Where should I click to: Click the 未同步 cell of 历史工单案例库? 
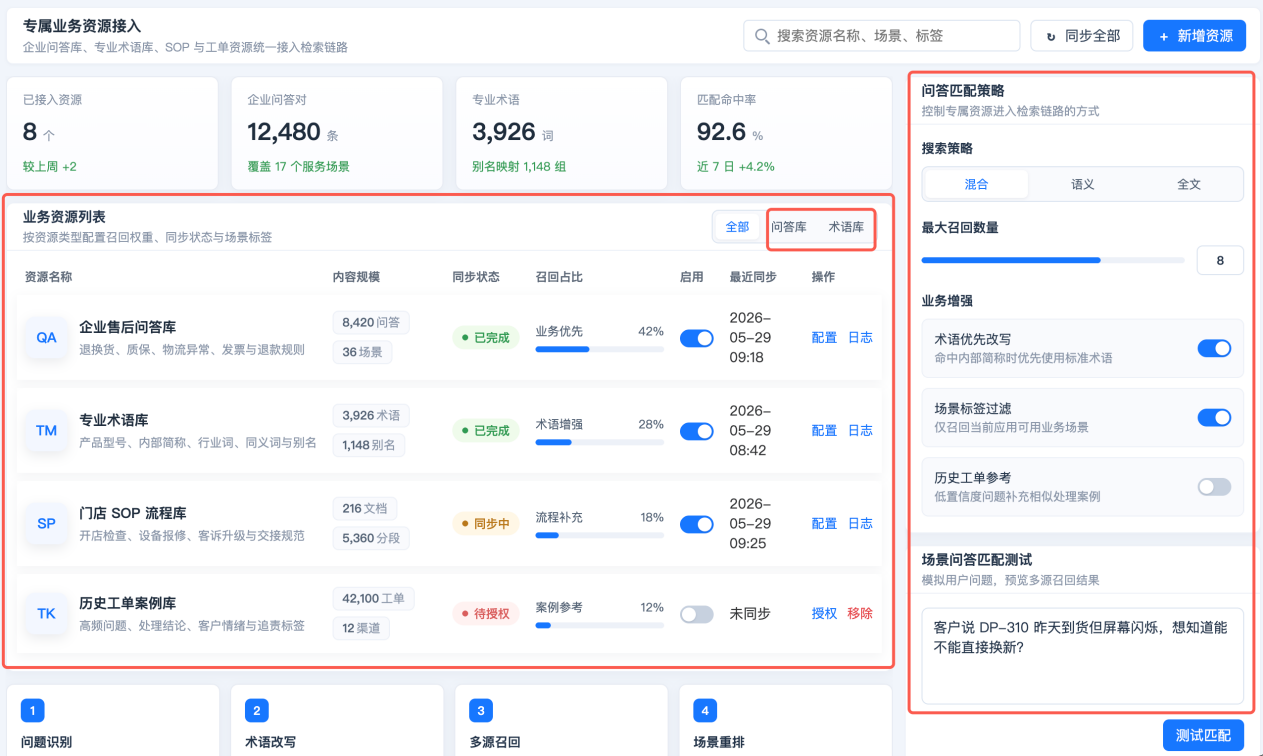click(x=750, y=613)
